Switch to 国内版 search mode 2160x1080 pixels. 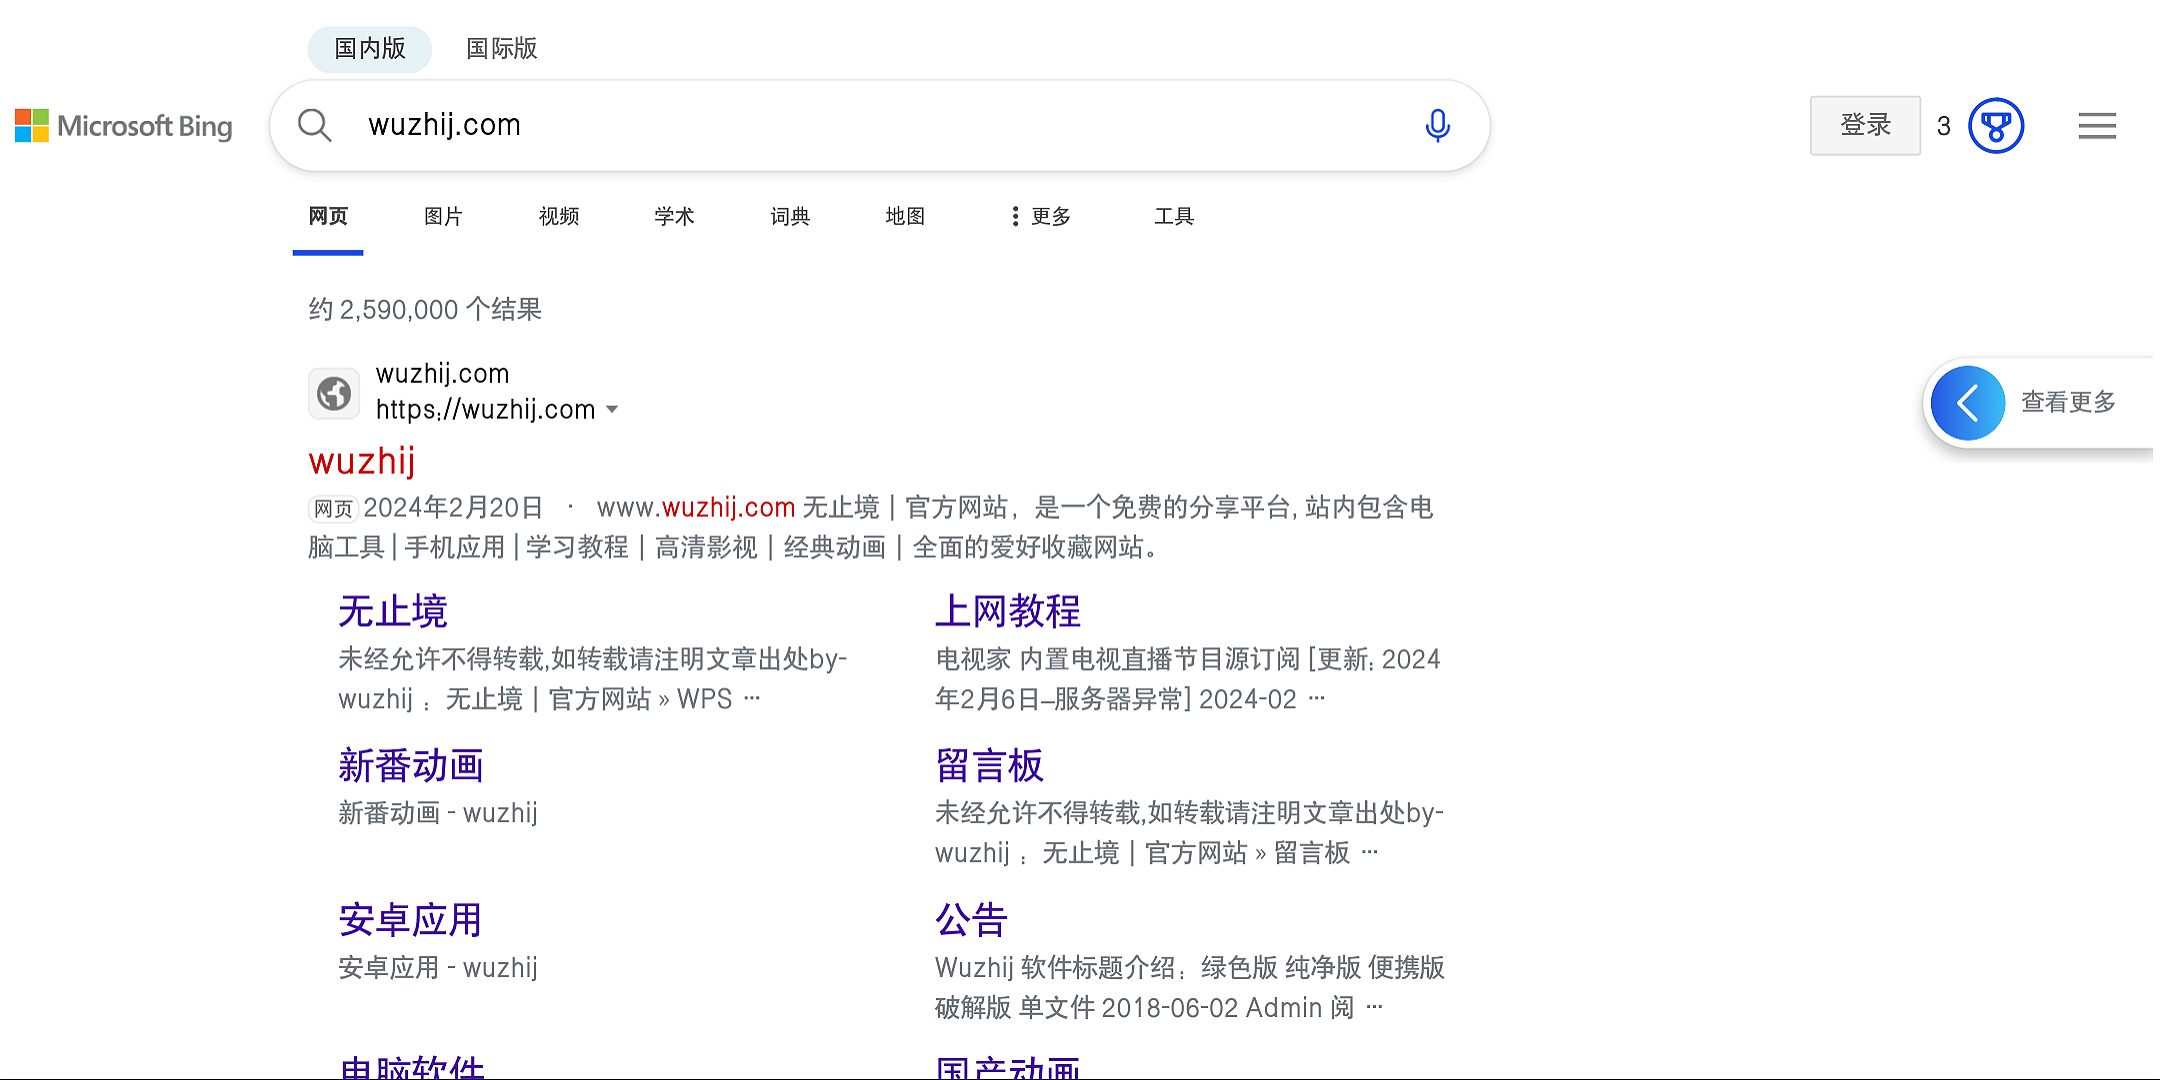click(369, 49)
